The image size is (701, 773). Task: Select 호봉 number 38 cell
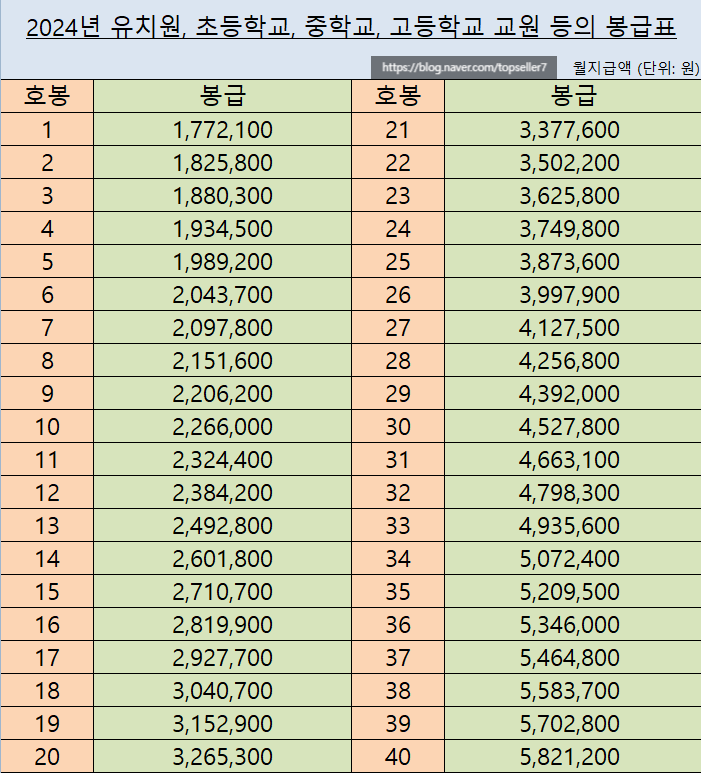[398, 691]
